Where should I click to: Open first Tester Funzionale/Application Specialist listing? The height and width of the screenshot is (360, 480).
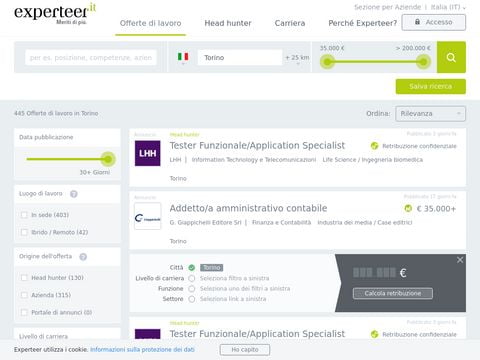point(257,146)
